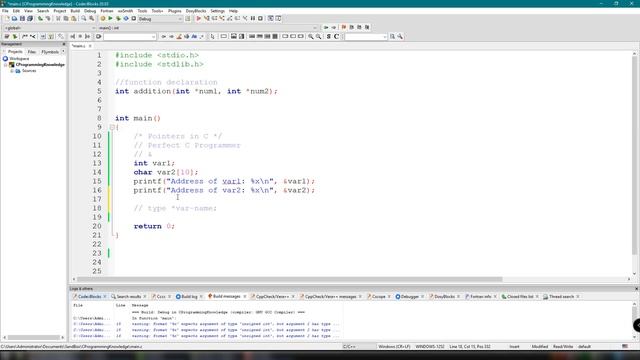640x360 pixels.
Task: Click the Zoom out icon on the lower toolbar
Action: 318,37
